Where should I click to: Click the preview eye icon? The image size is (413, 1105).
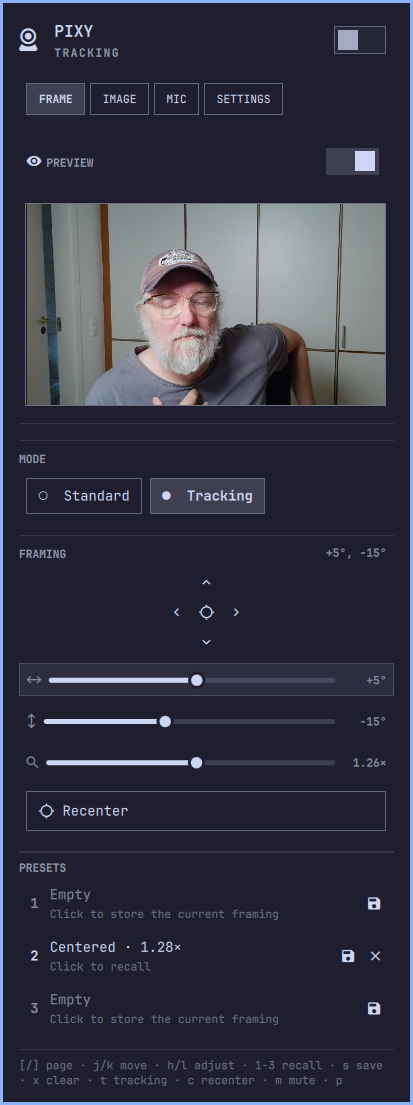click(x=33, y=162)
